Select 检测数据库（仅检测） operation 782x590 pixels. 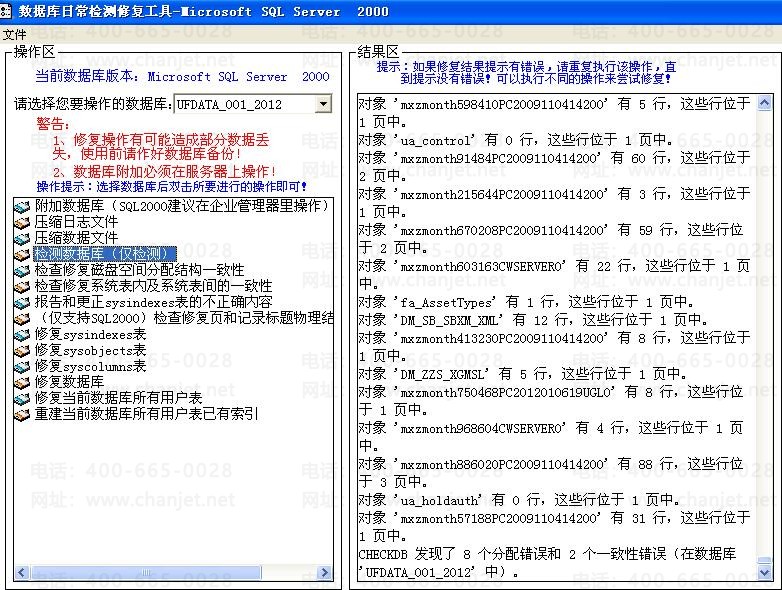point(105,254)
